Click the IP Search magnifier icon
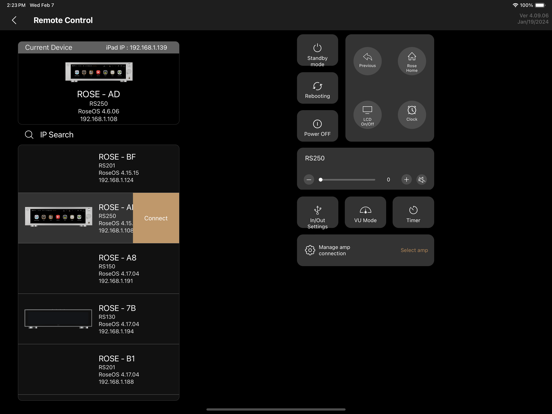552x414 pixels. pyautogui.click(x=29, y=134)
